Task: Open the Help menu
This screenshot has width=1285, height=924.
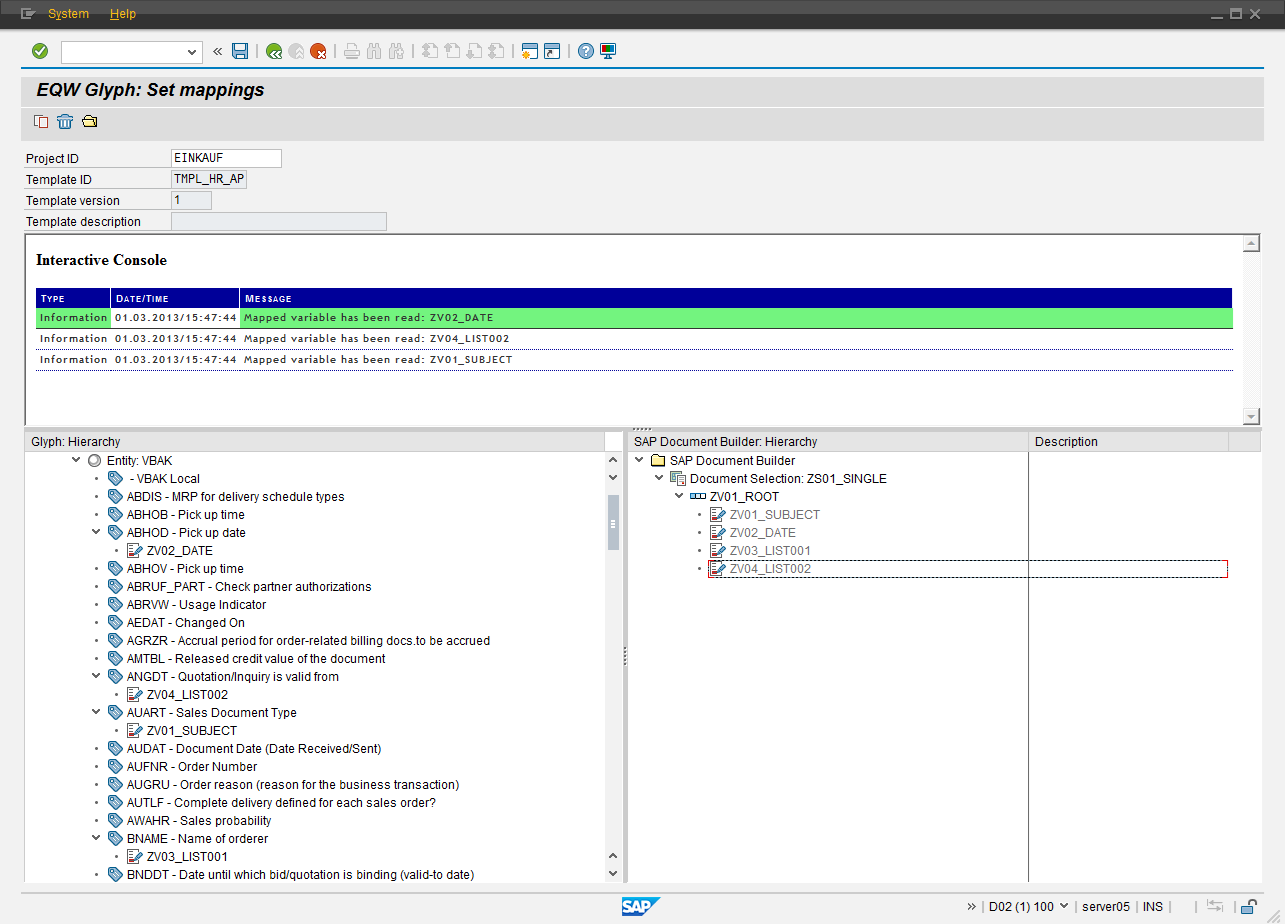Action: (123, 14)
